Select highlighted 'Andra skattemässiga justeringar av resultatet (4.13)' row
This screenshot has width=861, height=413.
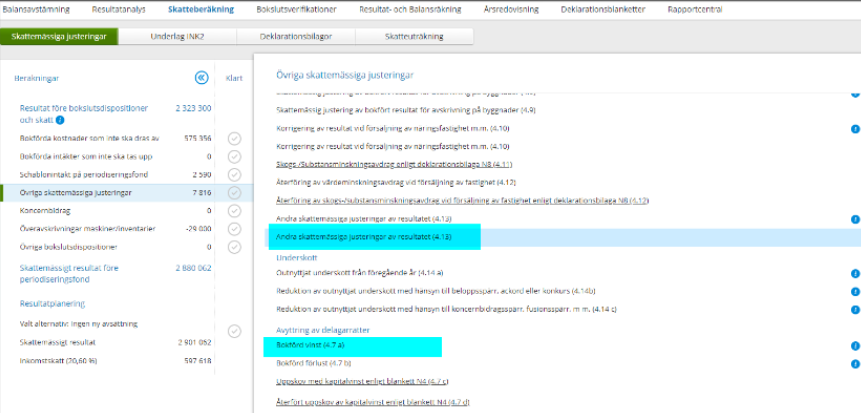click(x=364, y=237)
